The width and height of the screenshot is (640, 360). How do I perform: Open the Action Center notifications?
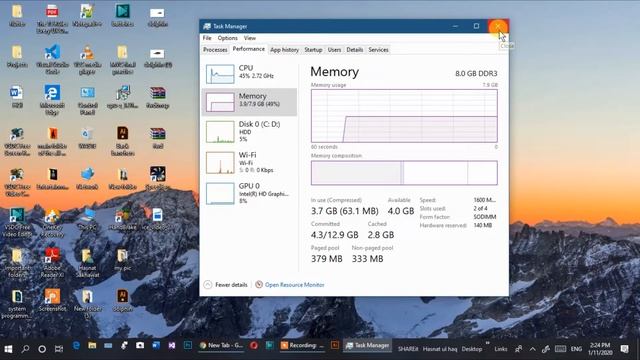[624, 349]
